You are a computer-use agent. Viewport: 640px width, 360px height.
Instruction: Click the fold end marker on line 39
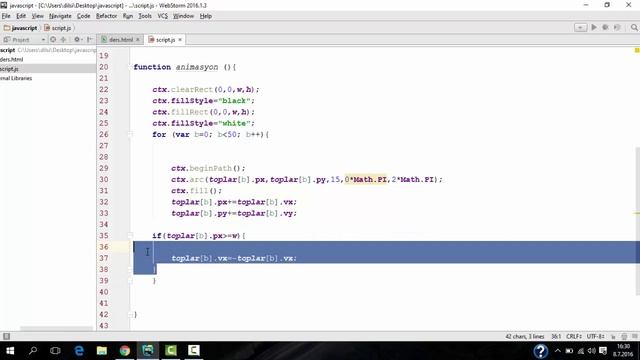tap(130, 280)
